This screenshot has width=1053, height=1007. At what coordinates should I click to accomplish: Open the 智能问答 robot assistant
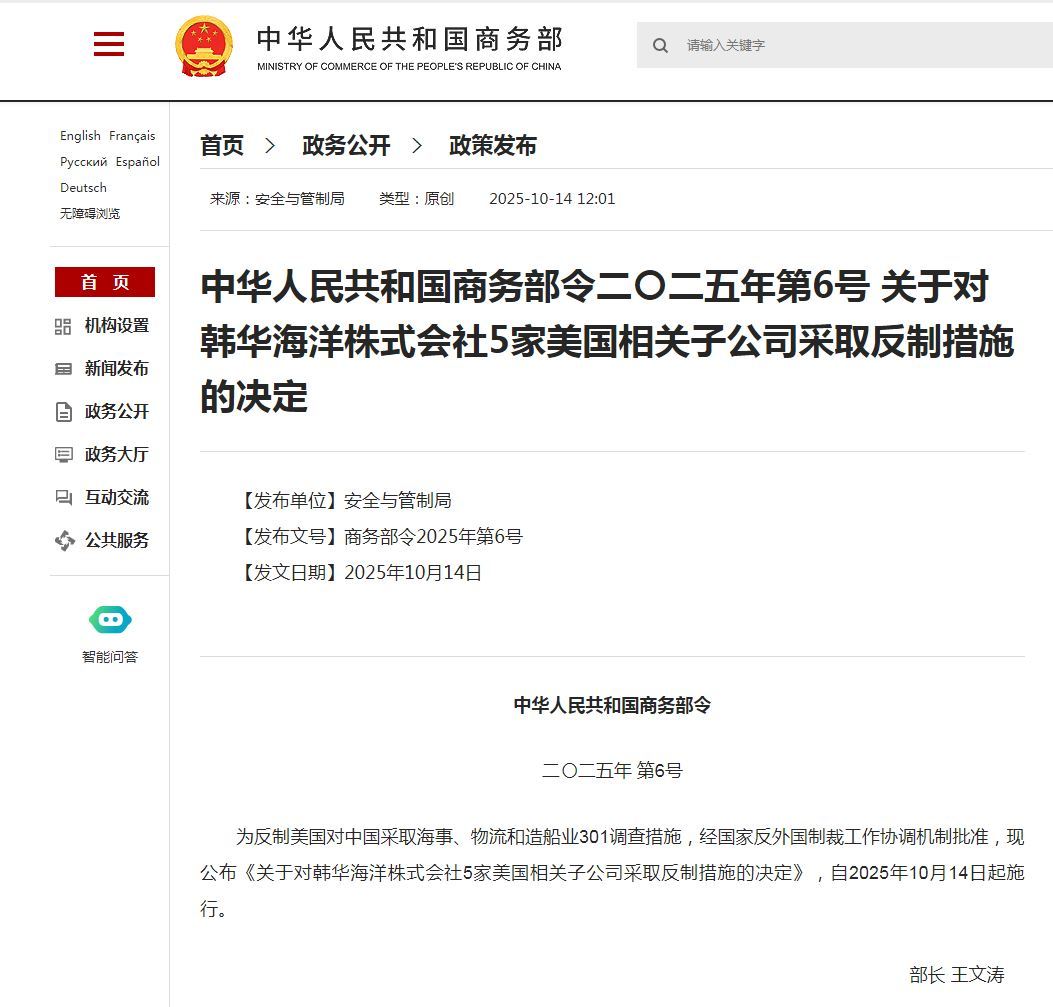click(x=110, y=621)
